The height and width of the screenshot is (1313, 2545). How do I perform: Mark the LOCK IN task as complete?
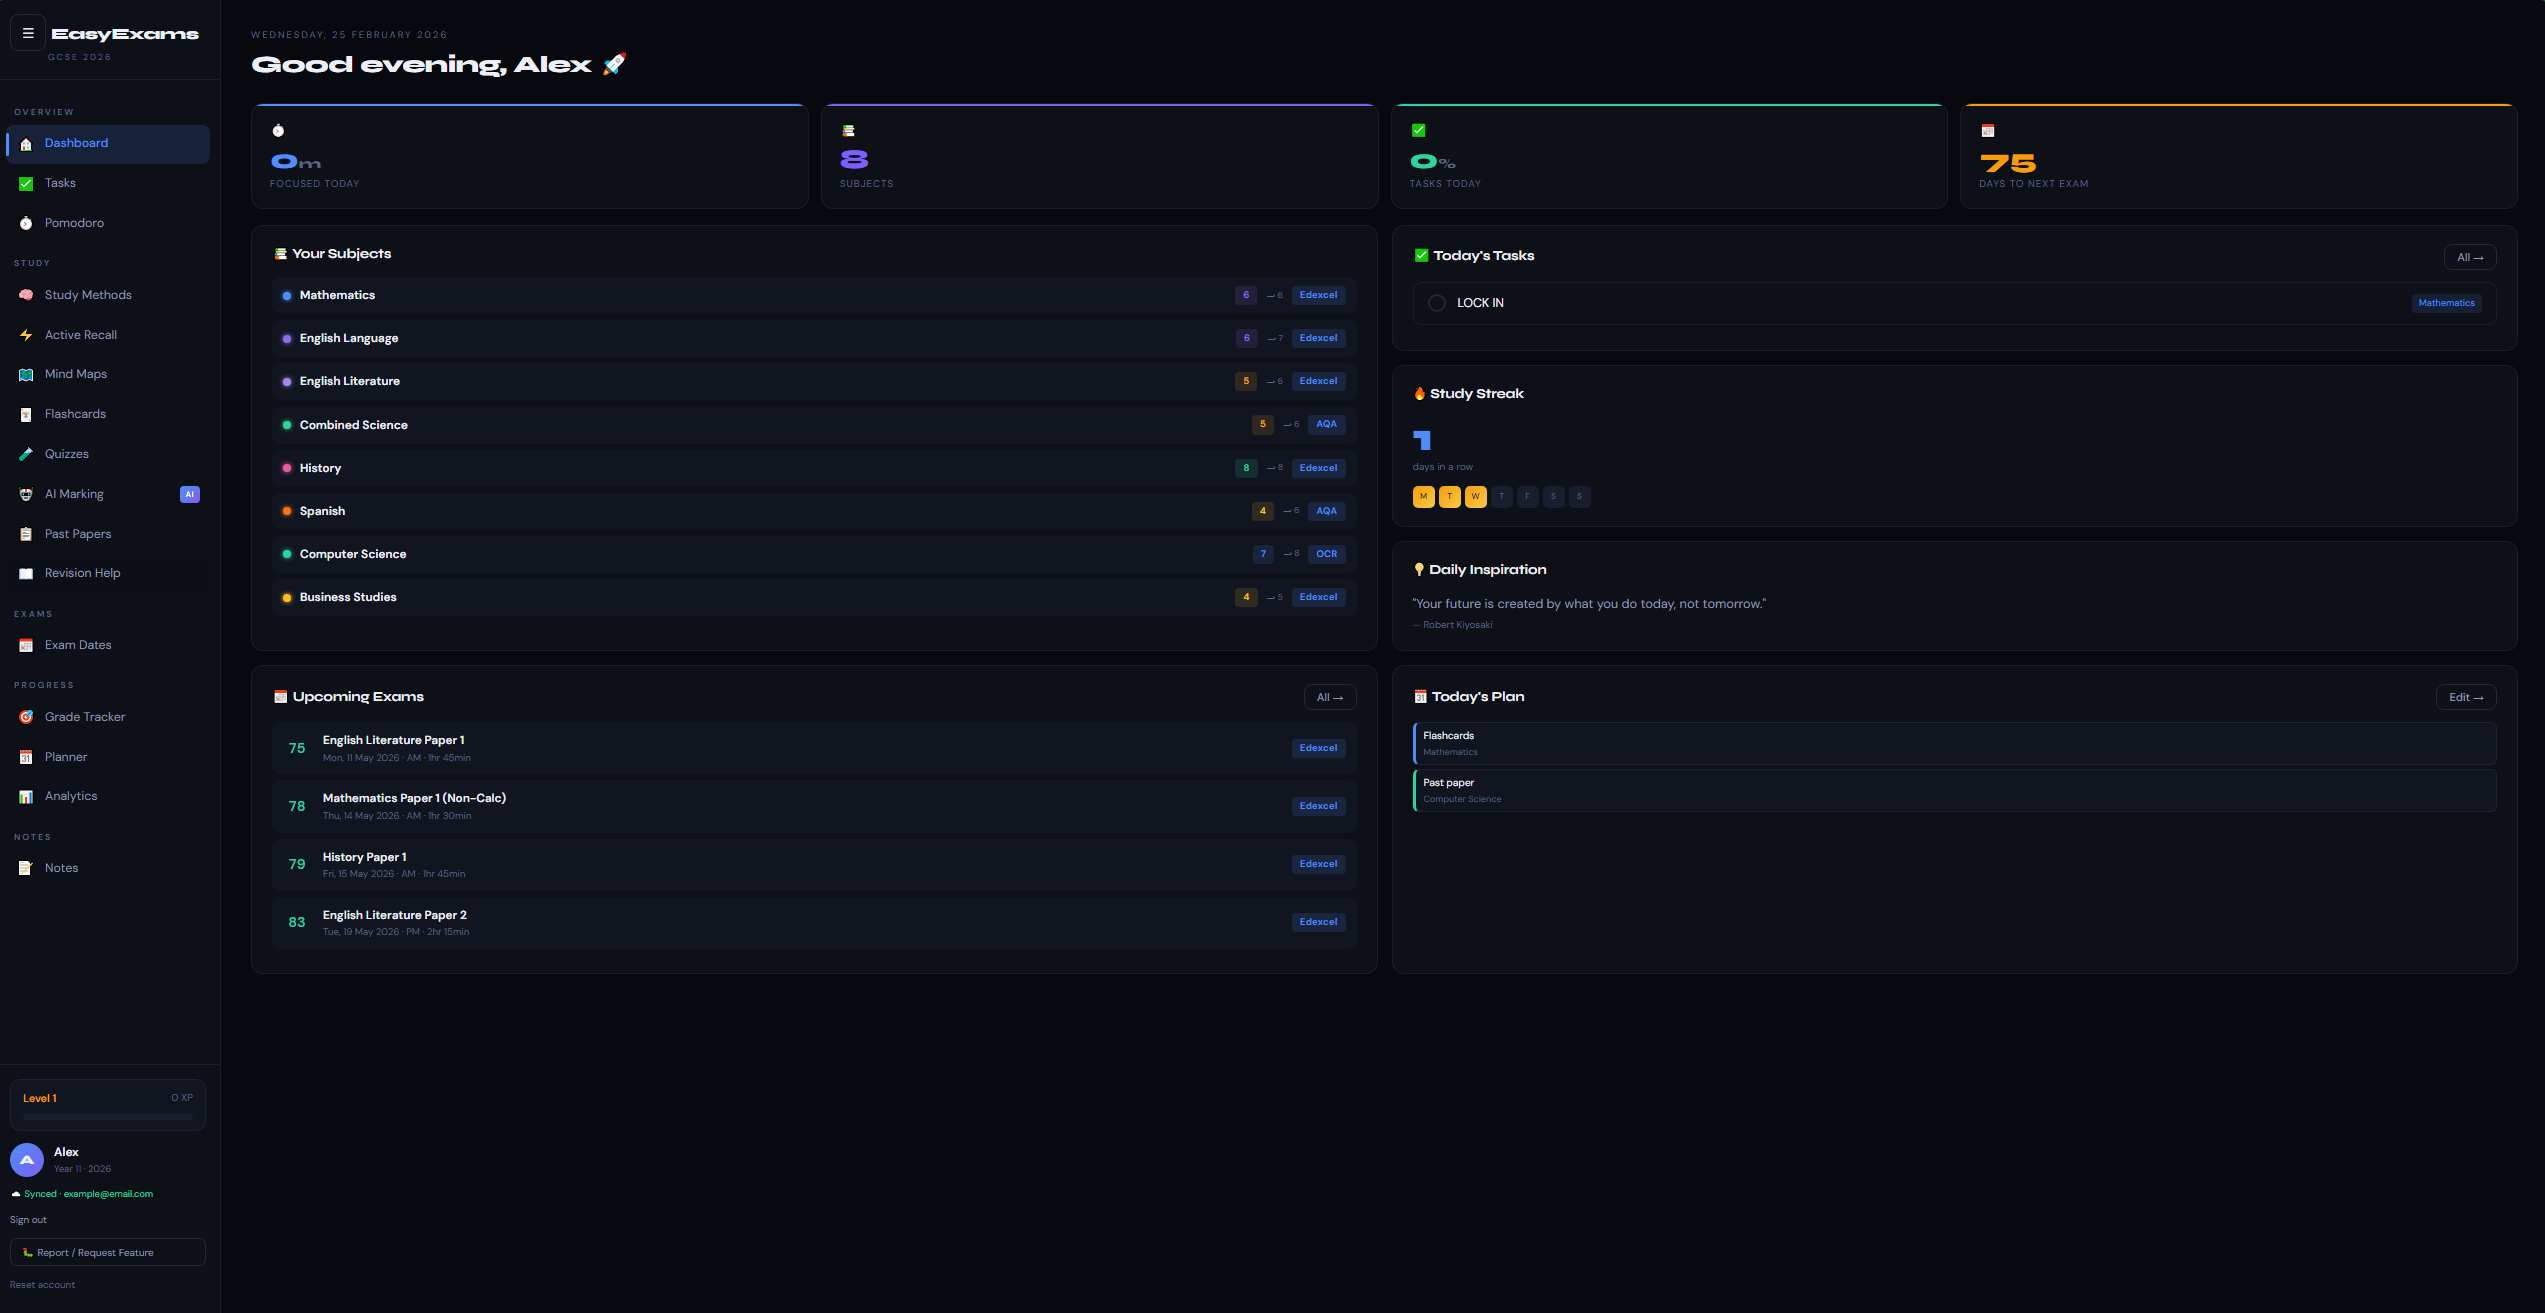click(1437, 303)
